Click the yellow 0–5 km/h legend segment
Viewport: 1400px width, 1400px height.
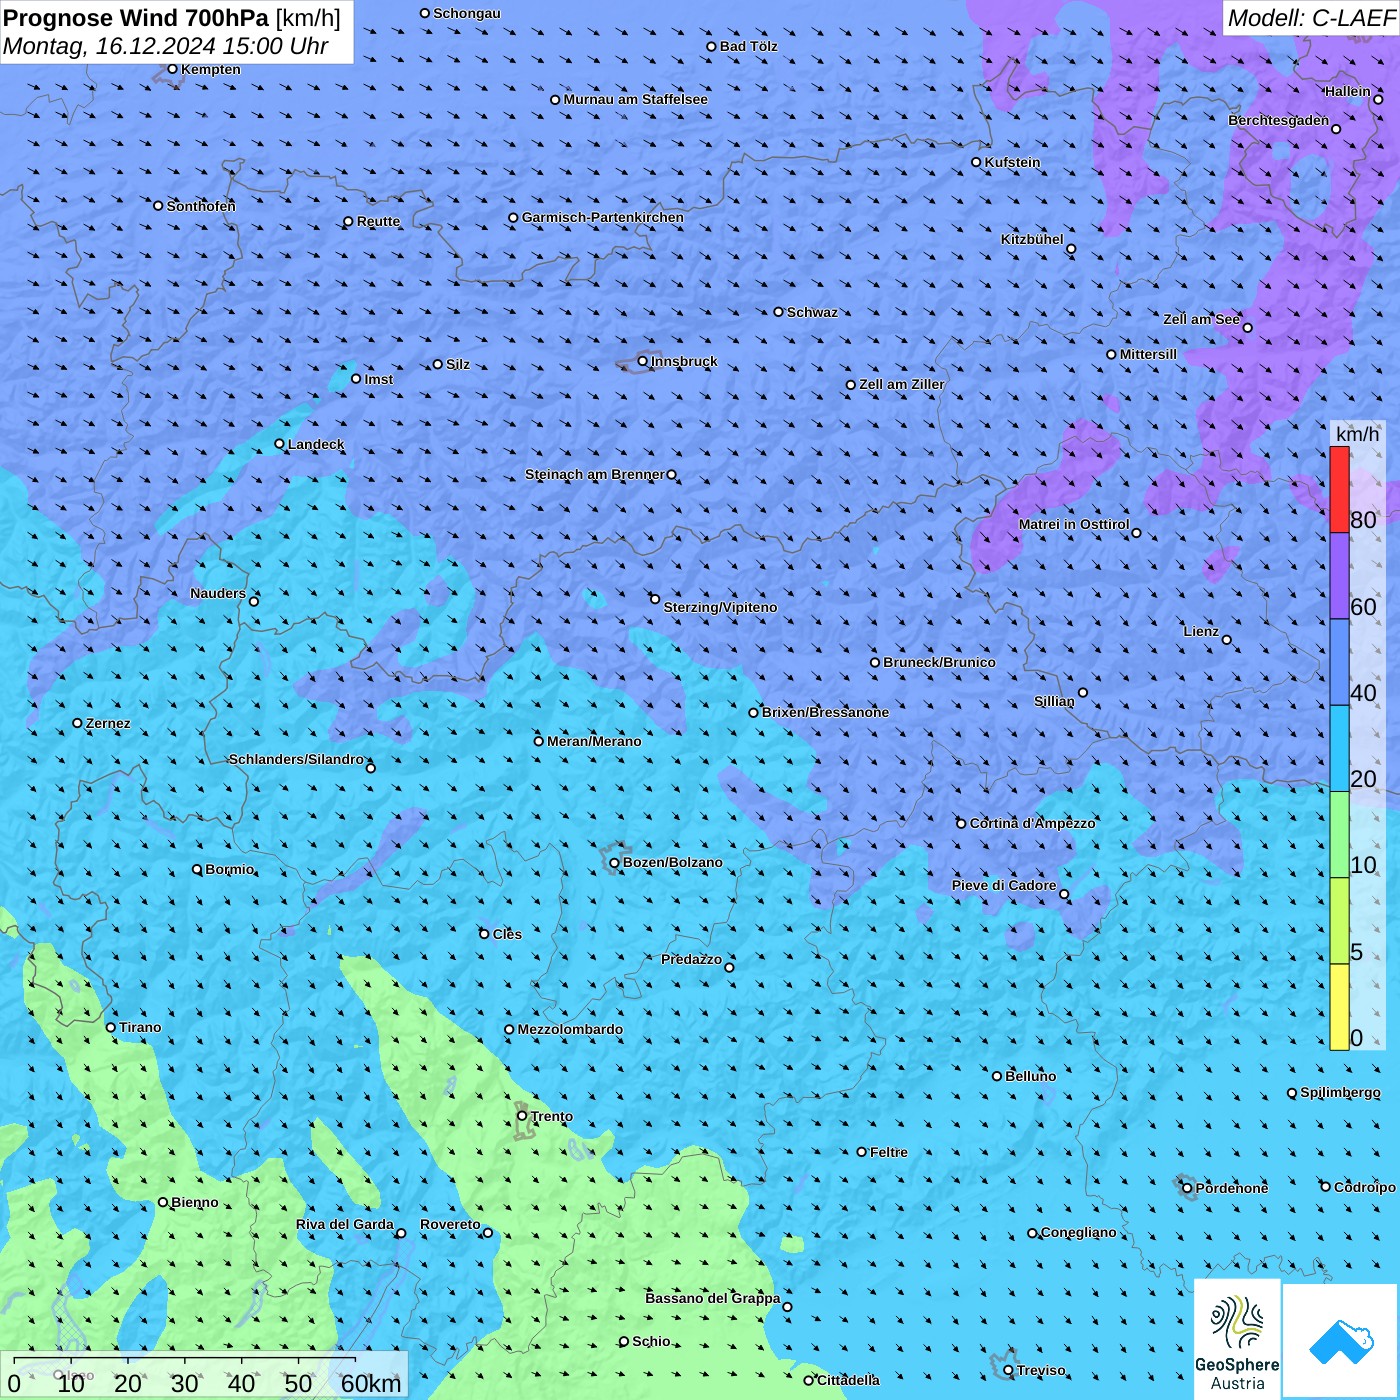[1339, 1007]
